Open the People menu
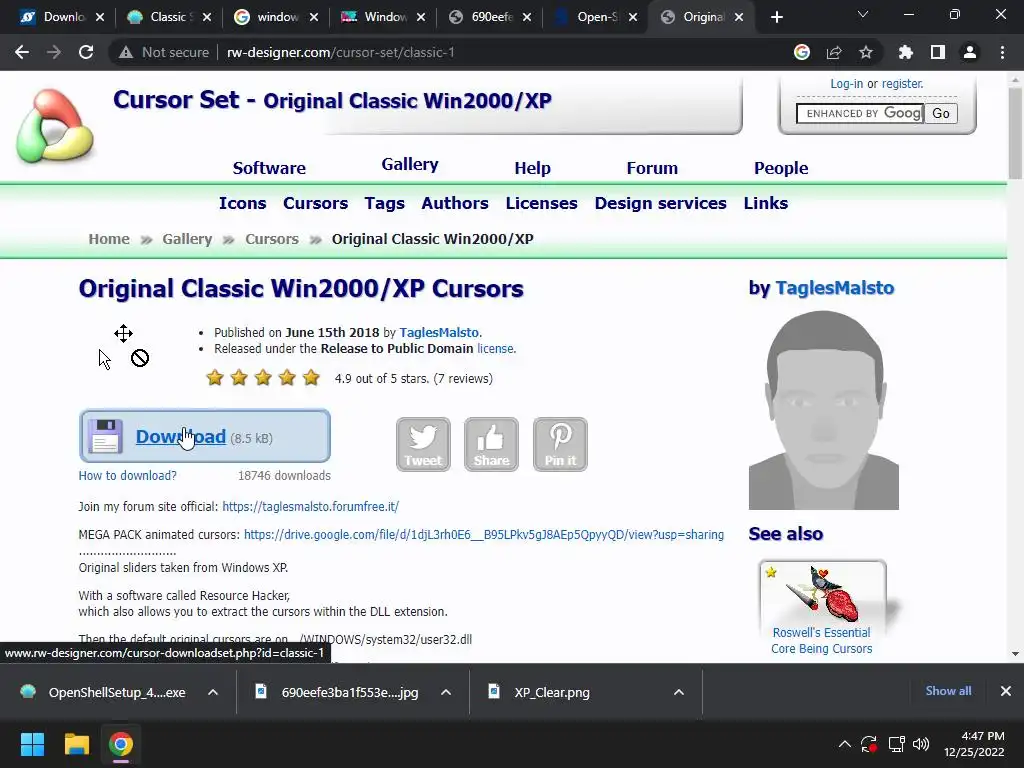 [781, 168]
